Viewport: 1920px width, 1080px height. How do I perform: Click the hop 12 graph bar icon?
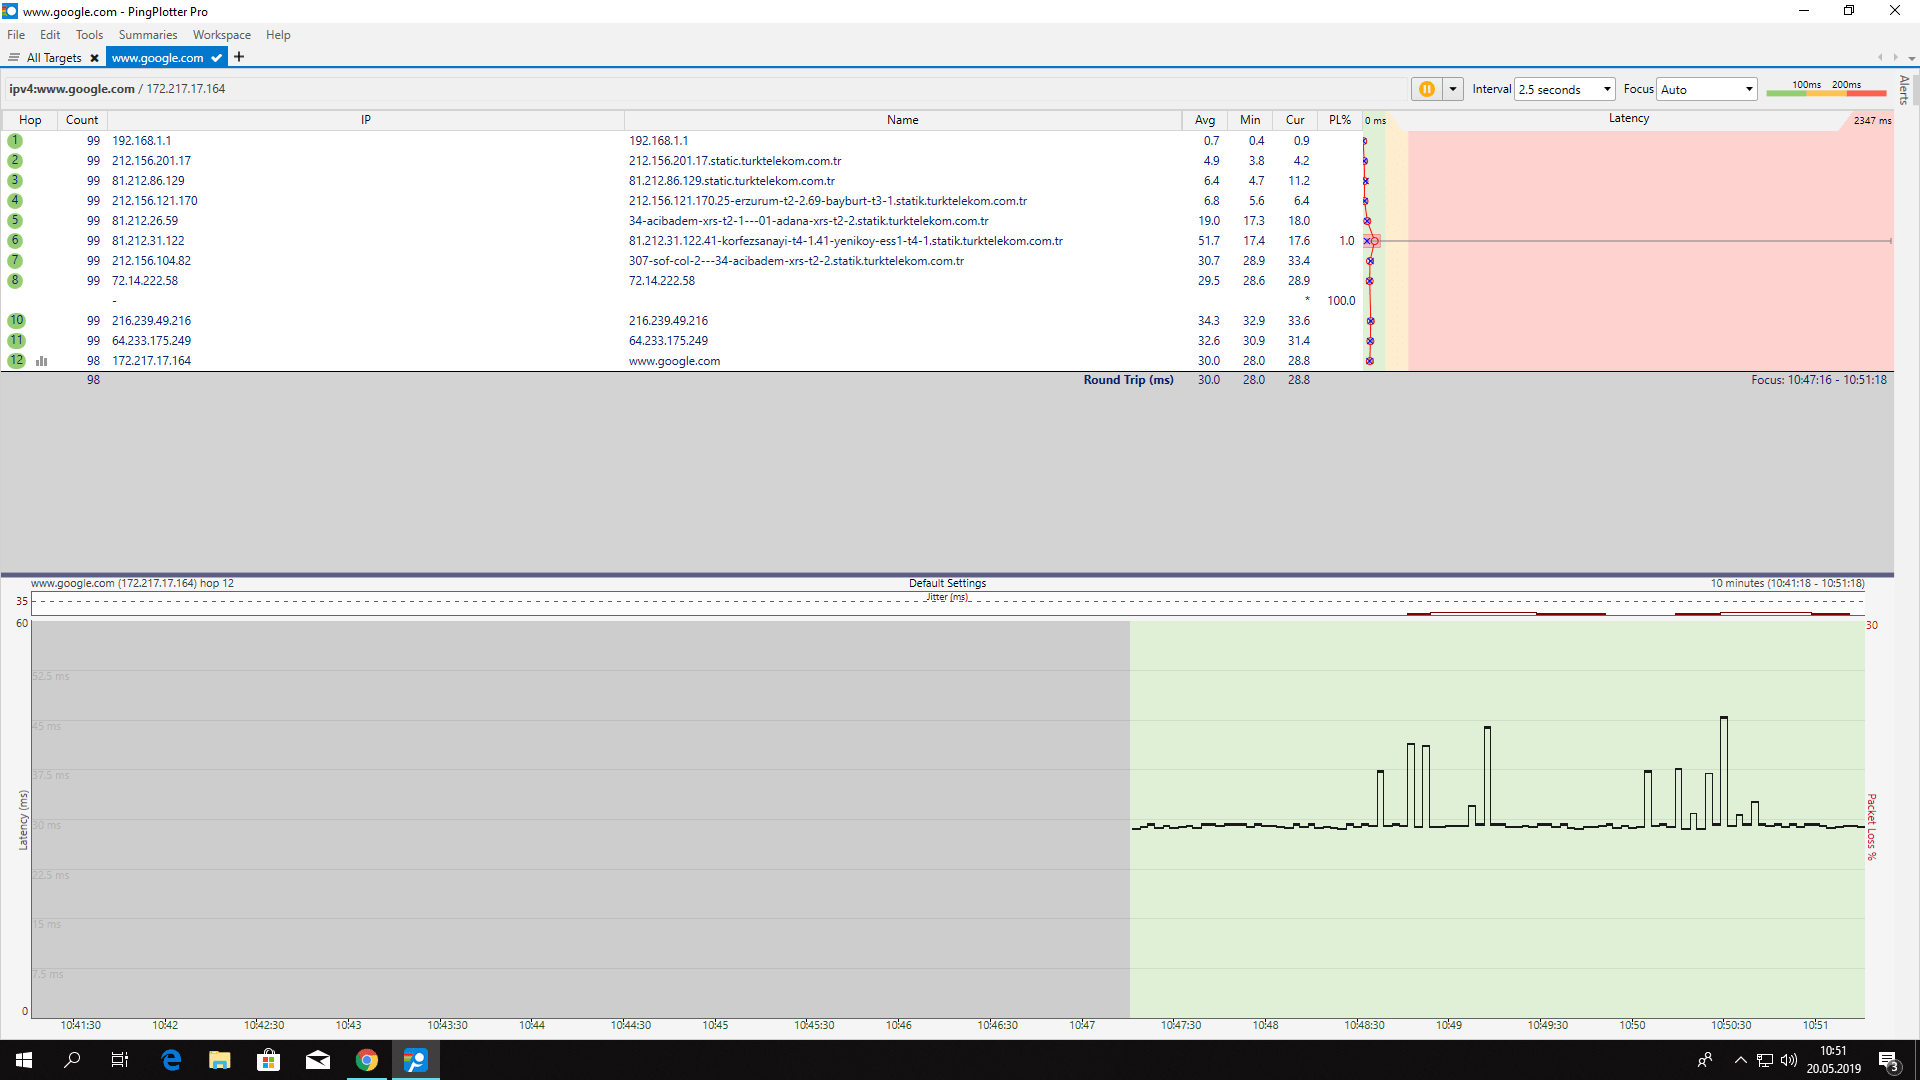[x=42, y=361]
